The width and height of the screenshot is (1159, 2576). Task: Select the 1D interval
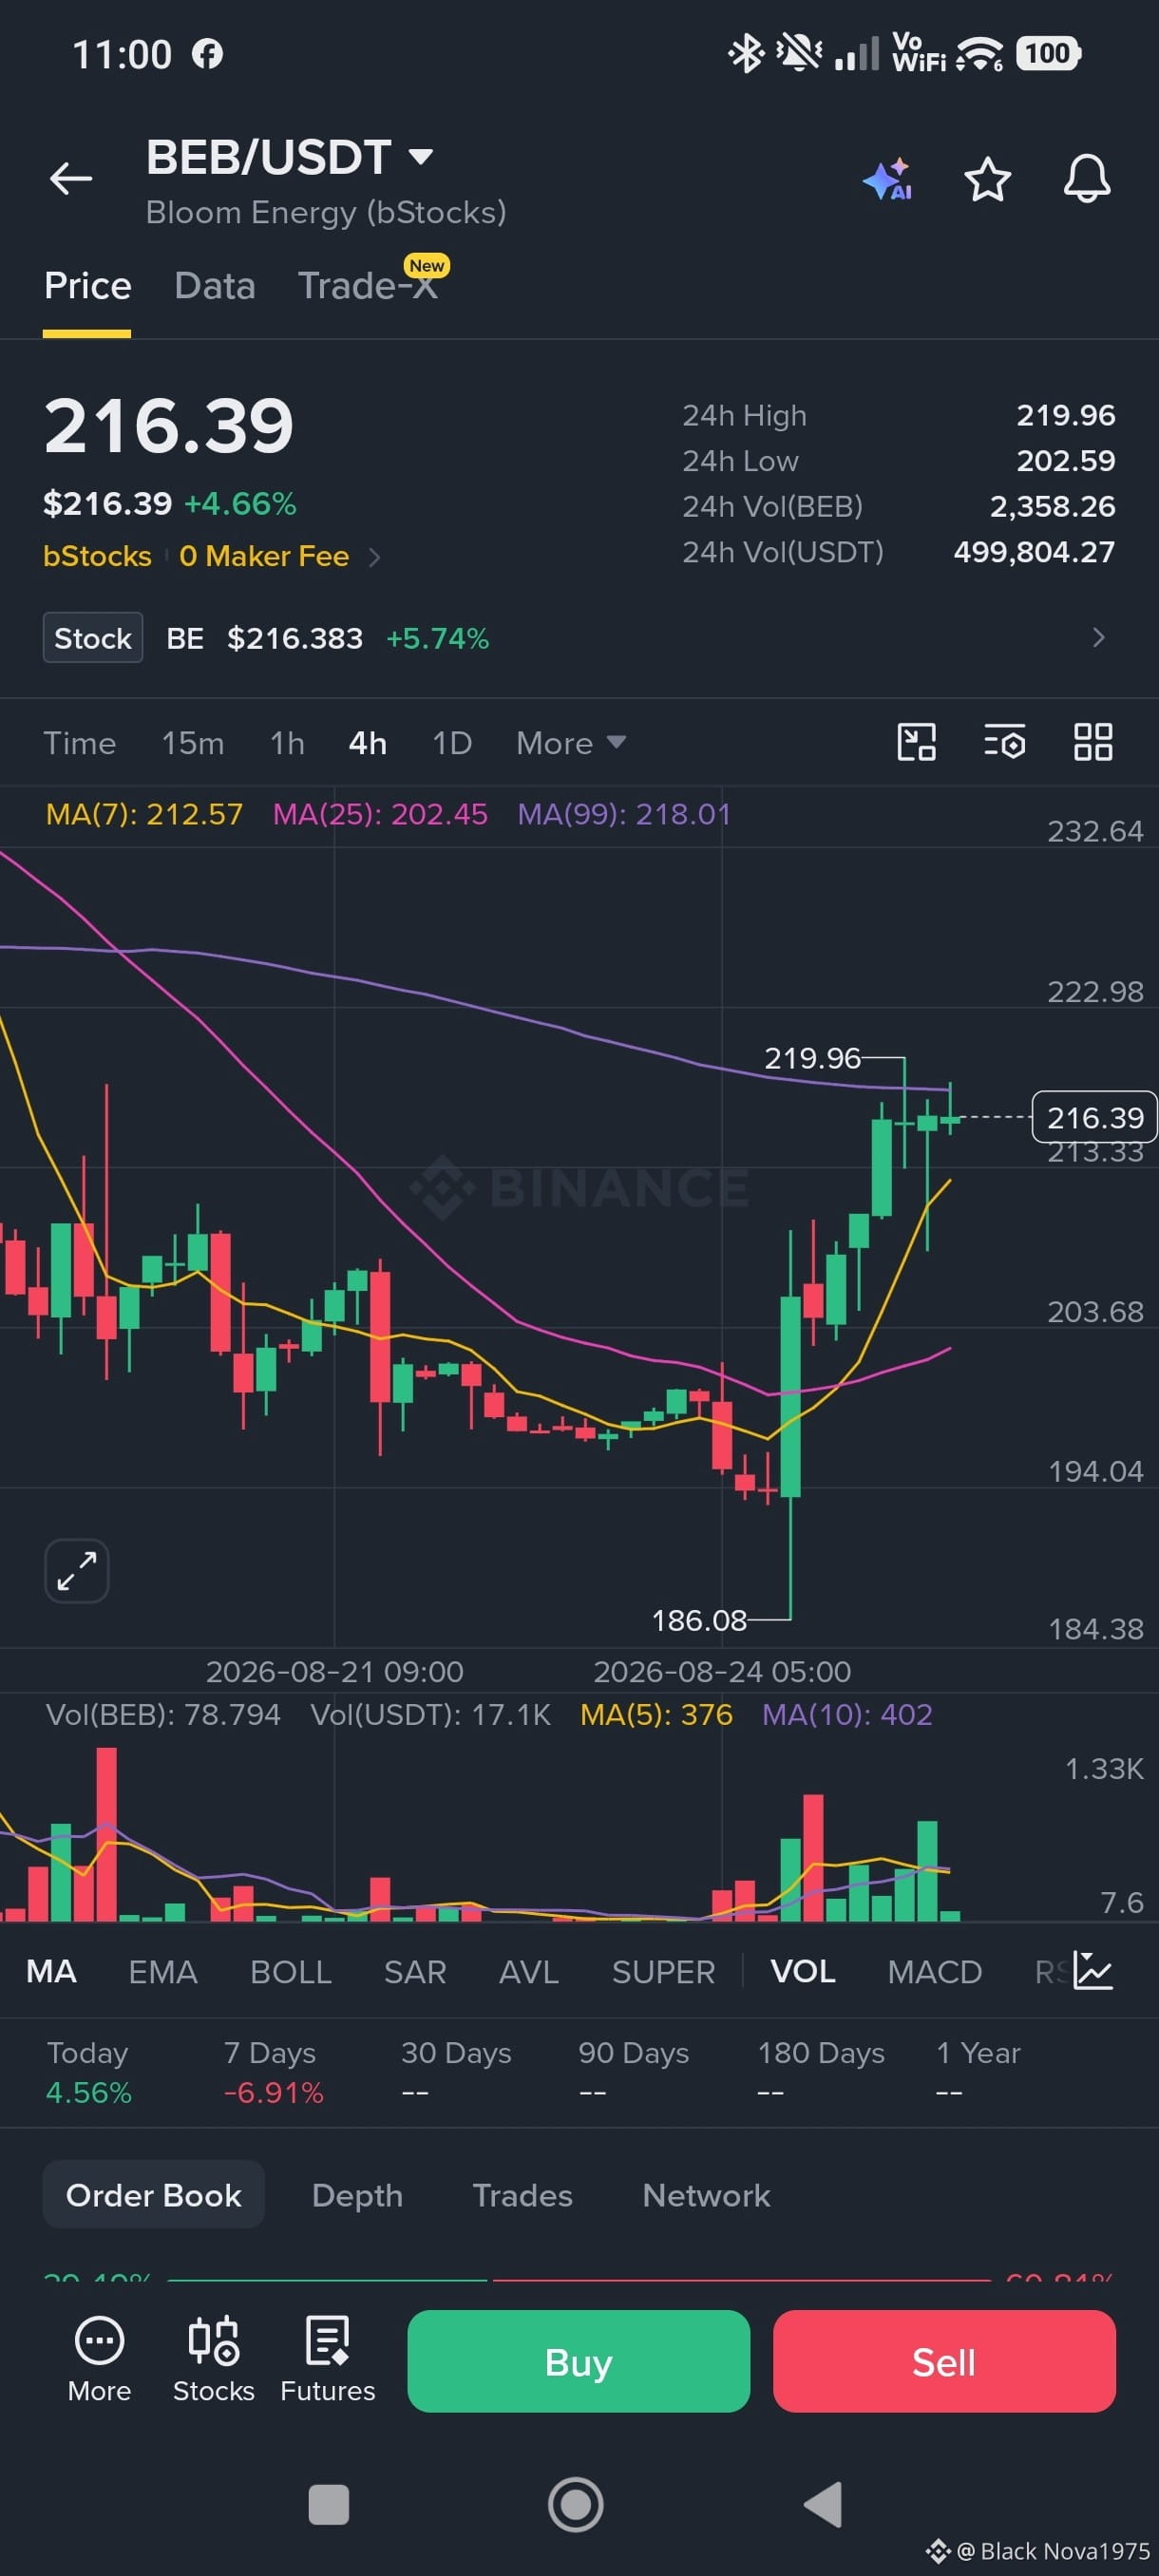(x=451, y=743)
